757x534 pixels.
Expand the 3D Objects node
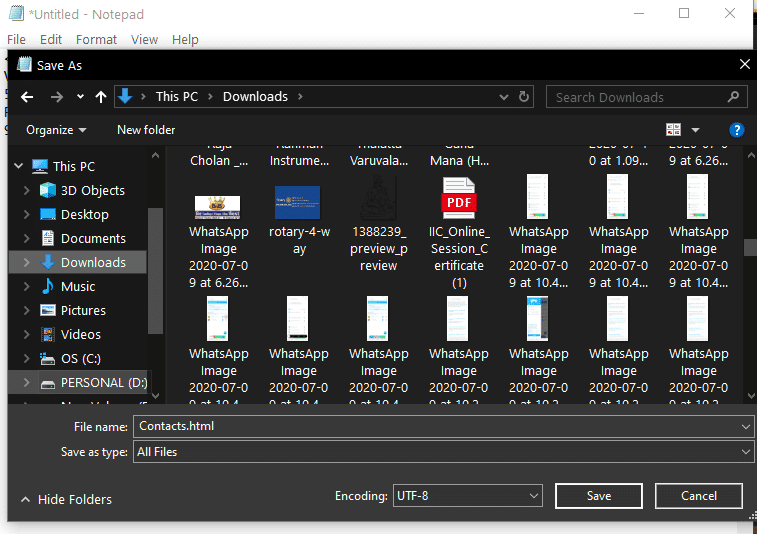(27, 190)
